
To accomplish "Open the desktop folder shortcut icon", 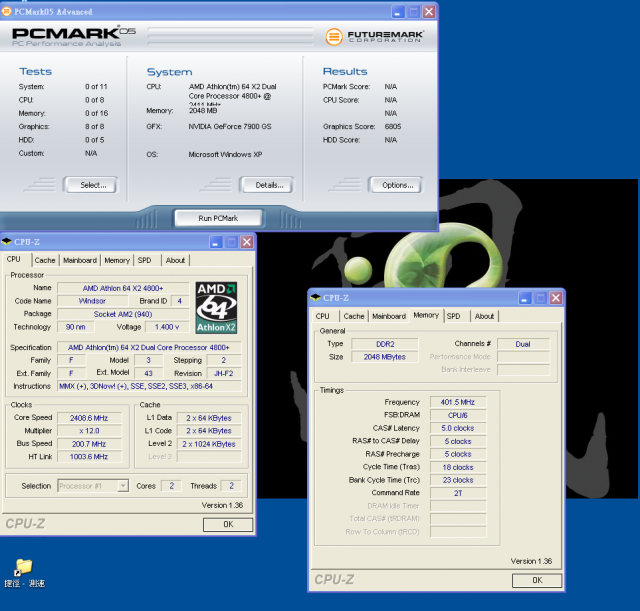I will tap(24, 567).
